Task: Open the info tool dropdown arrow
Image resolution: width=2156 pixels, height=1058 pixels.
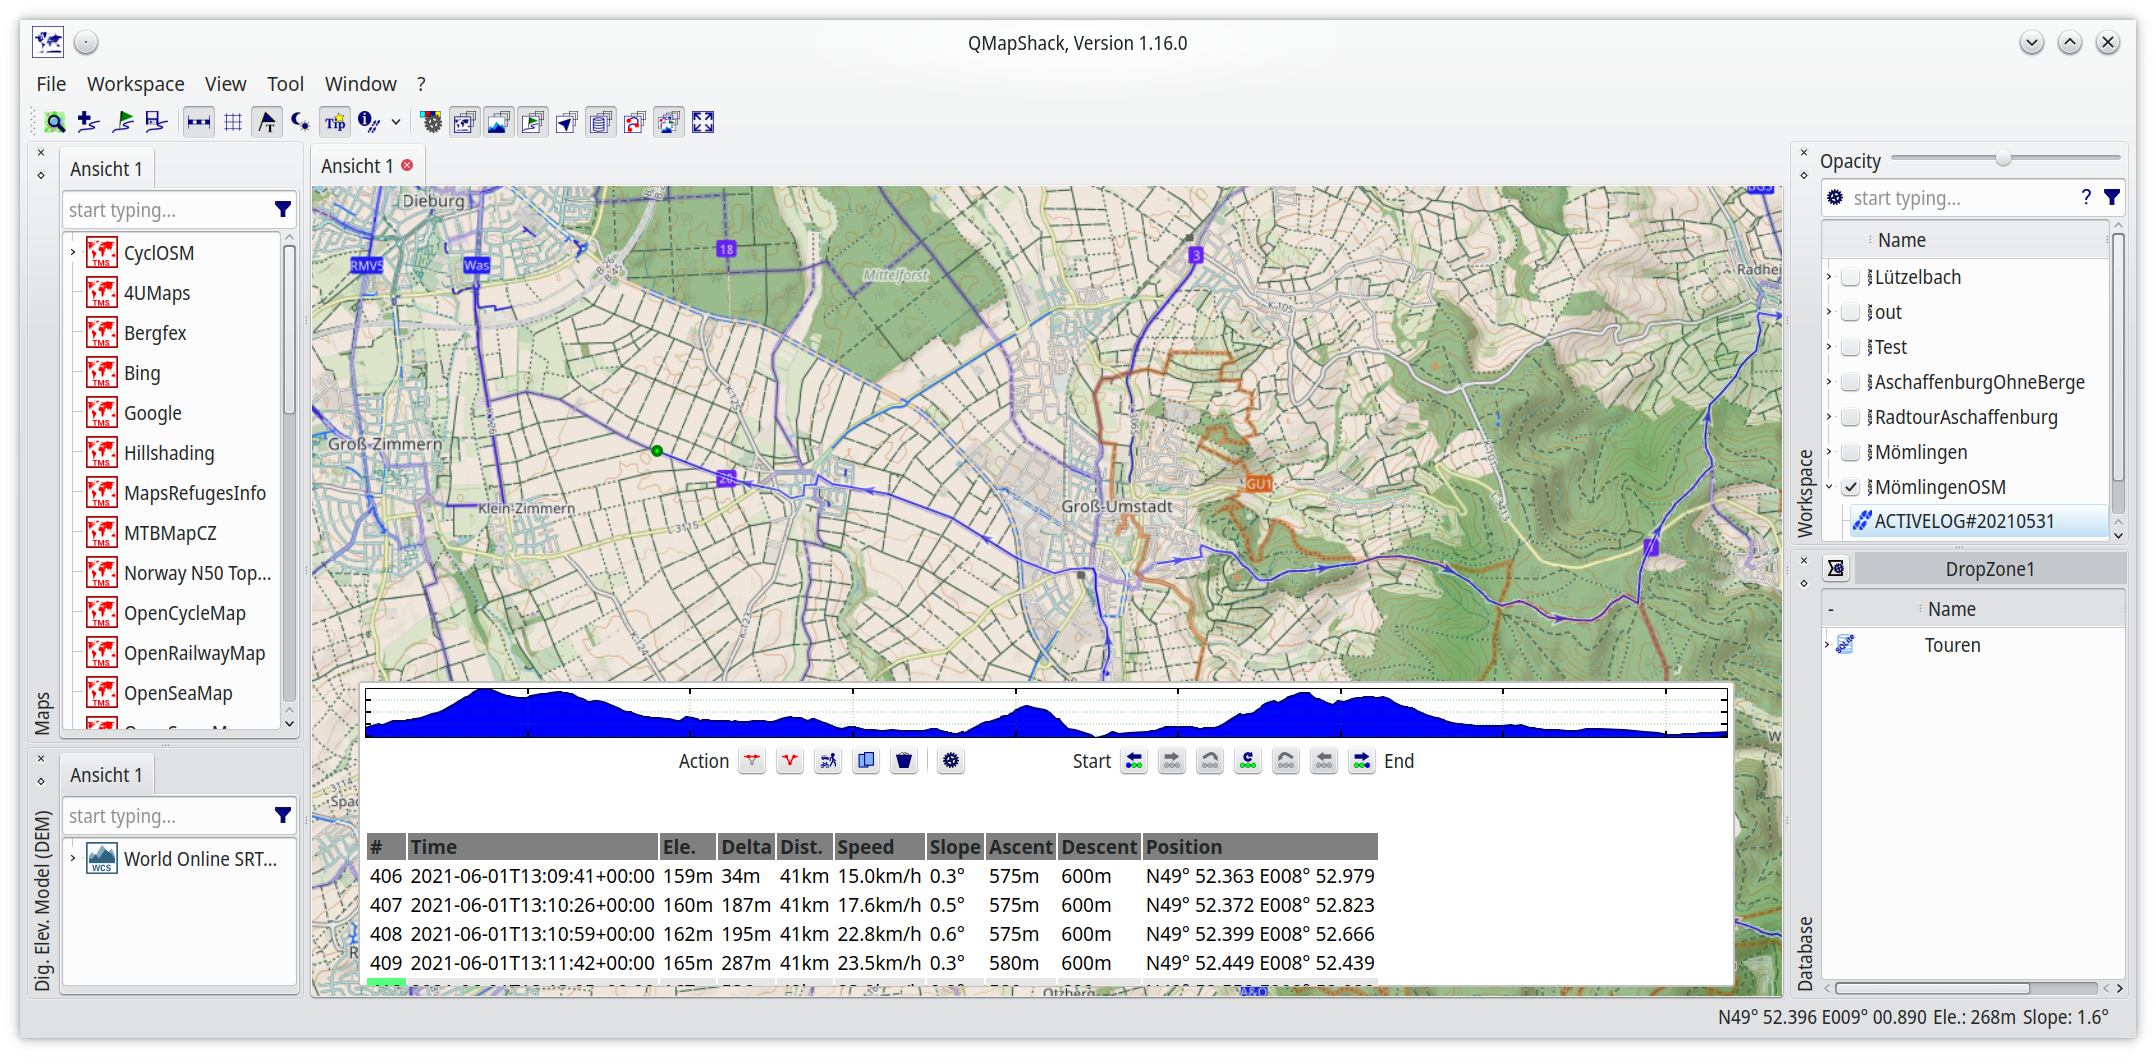Action: click(x=396, y=121)
